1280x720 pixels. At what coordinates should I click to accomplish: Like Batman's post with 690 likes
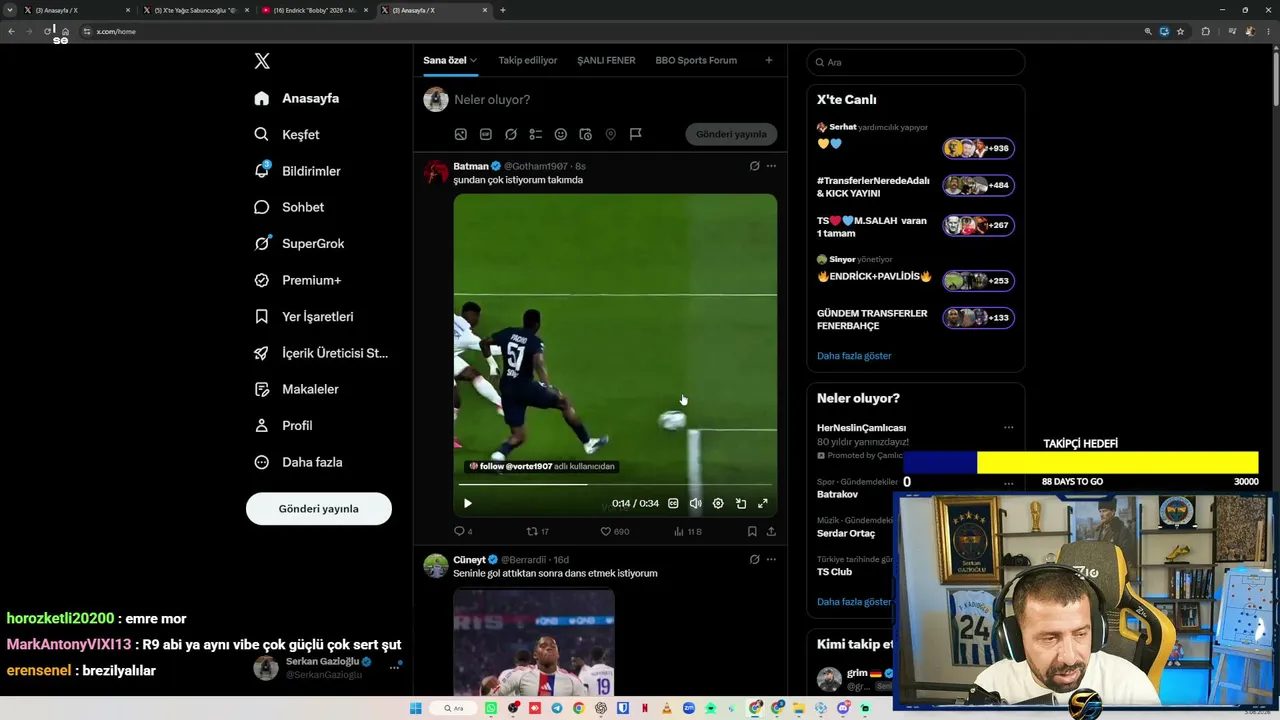(x=614, y=532)
